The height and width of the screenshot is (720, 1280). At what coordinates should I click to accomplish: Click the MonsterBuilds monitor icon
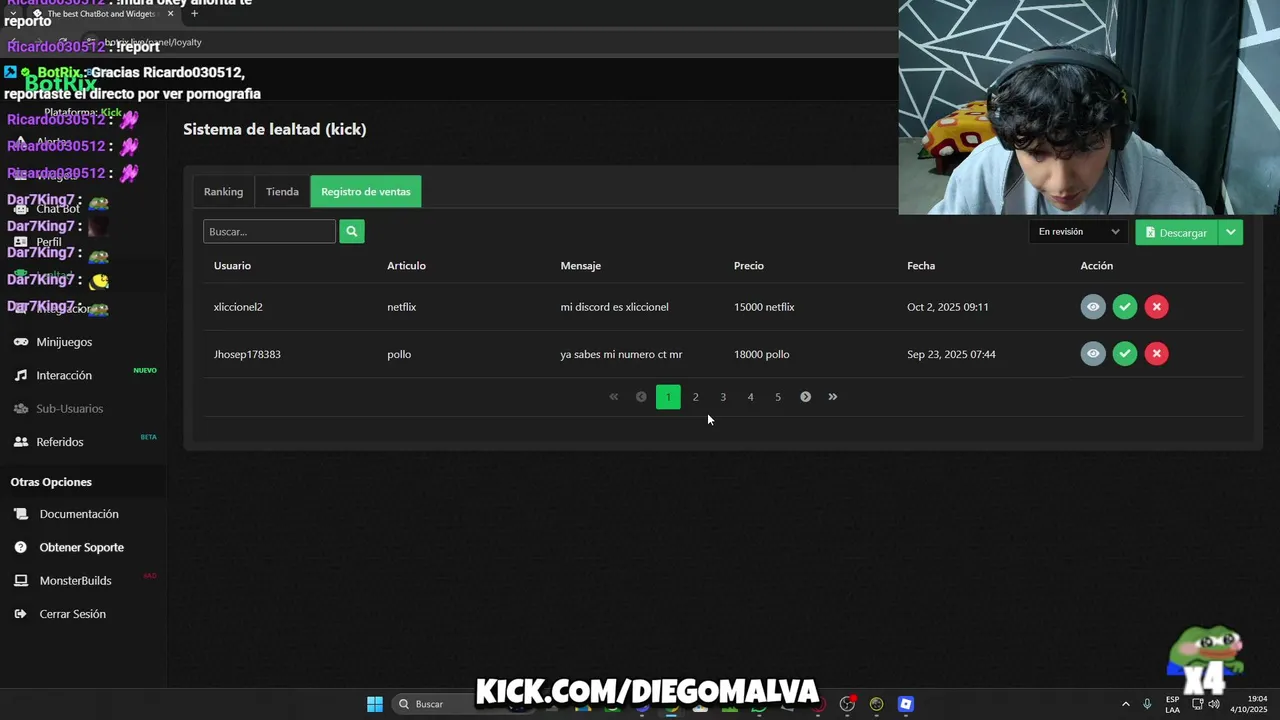(x=20, y=580)
